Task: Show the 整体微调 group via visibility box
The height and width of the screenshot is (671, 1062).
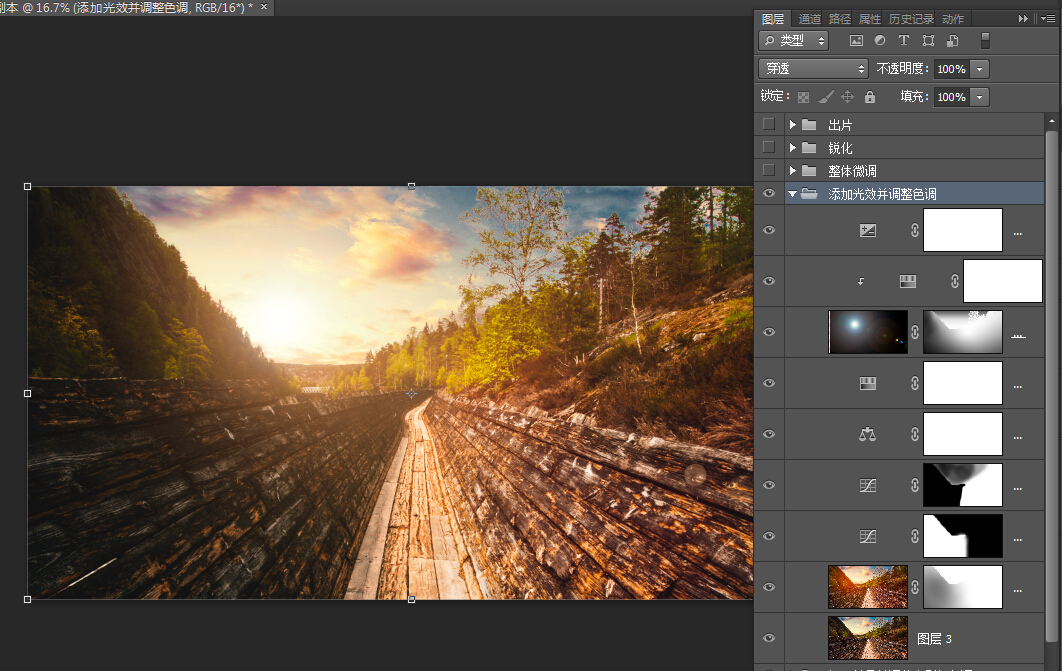Action: point(769,171)
